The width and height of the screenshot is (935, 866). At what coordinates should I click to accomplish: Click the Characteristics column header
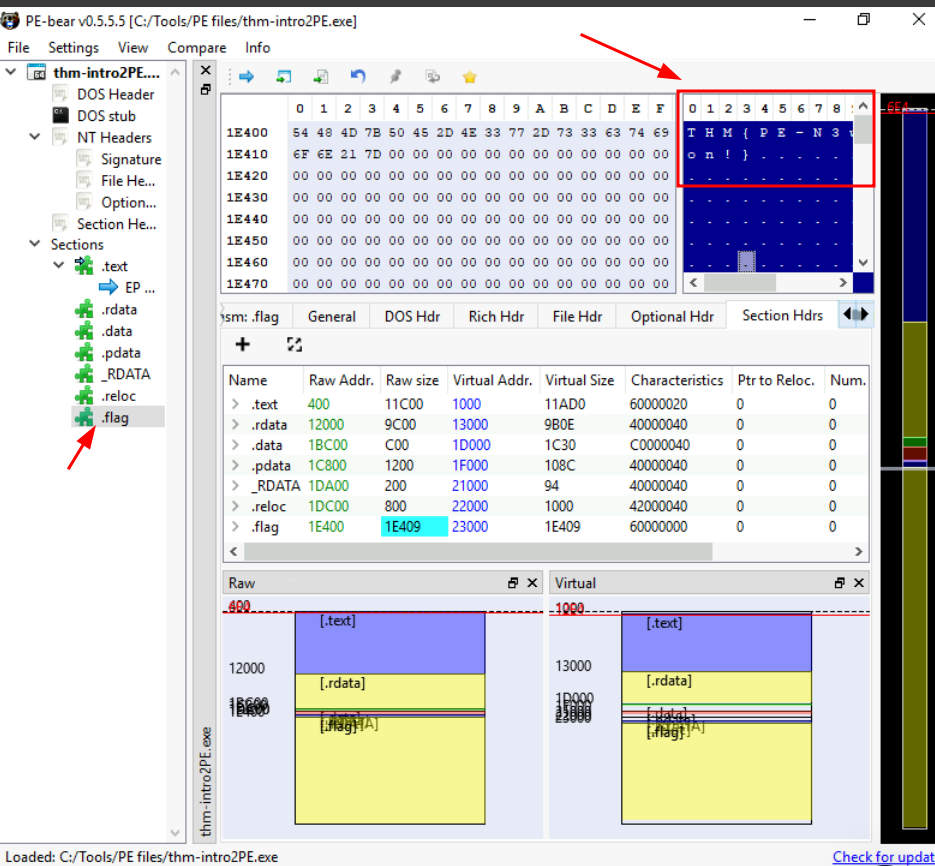pos(677,380)
